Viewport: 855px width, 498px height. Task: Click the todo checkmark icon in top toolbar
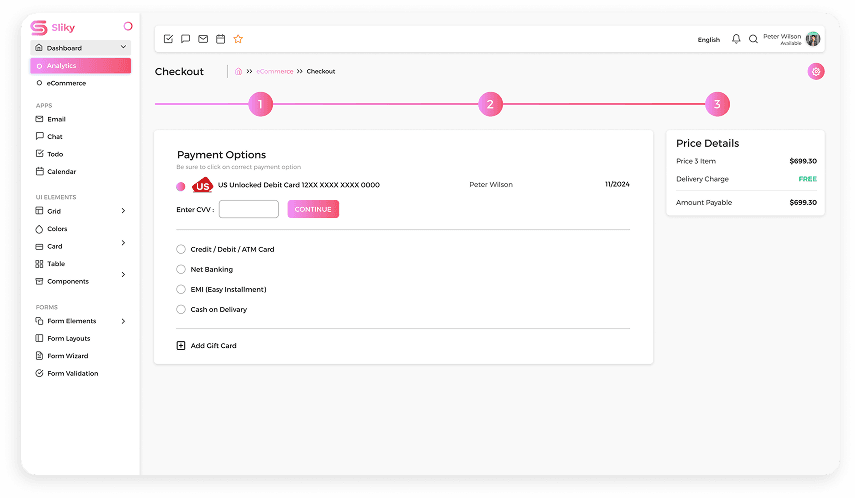(x=168, y=39)
